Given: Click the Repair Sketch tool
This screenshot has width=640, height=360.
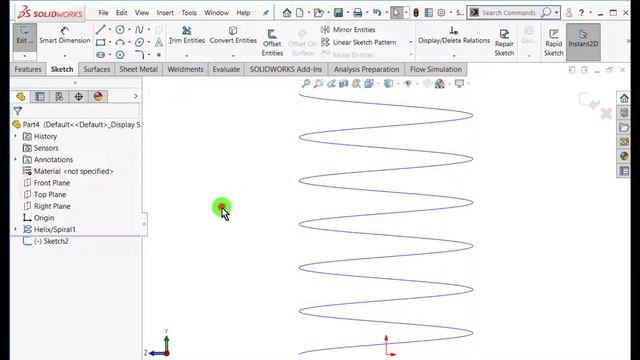Looking at the screenshot, I should 504,42.
